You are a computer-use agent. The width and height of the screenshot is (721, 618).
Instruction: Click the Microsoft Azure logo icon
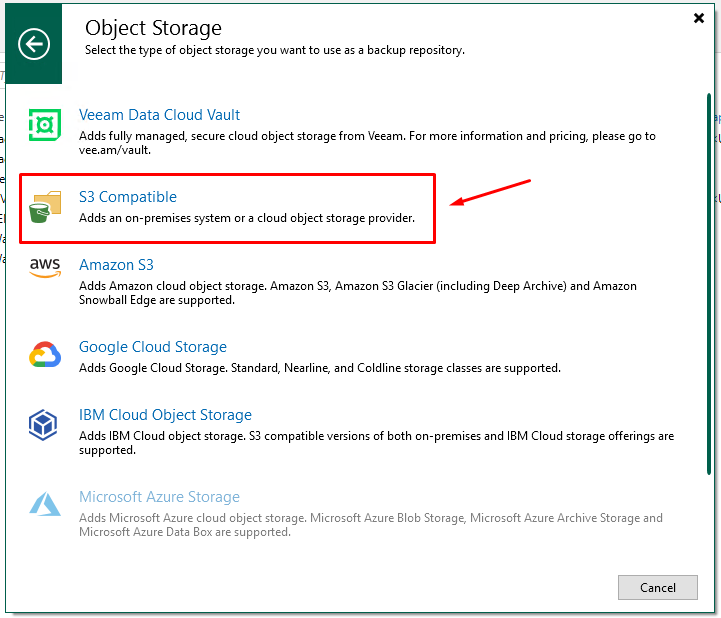(x=45, y=504)
